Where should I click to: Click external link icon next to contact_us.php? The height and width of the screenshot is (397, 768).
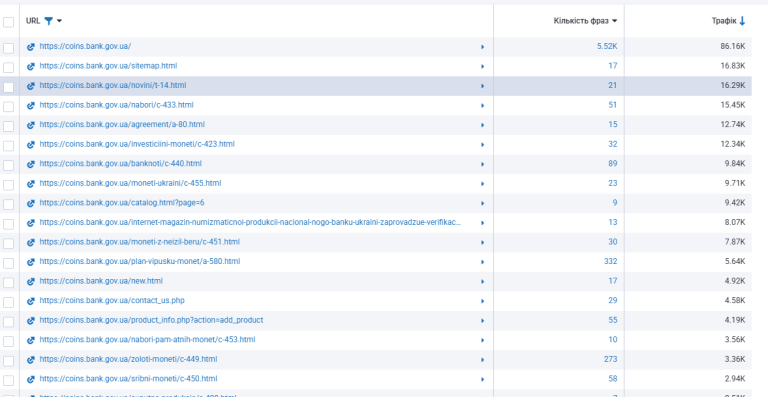pos(31,301)
